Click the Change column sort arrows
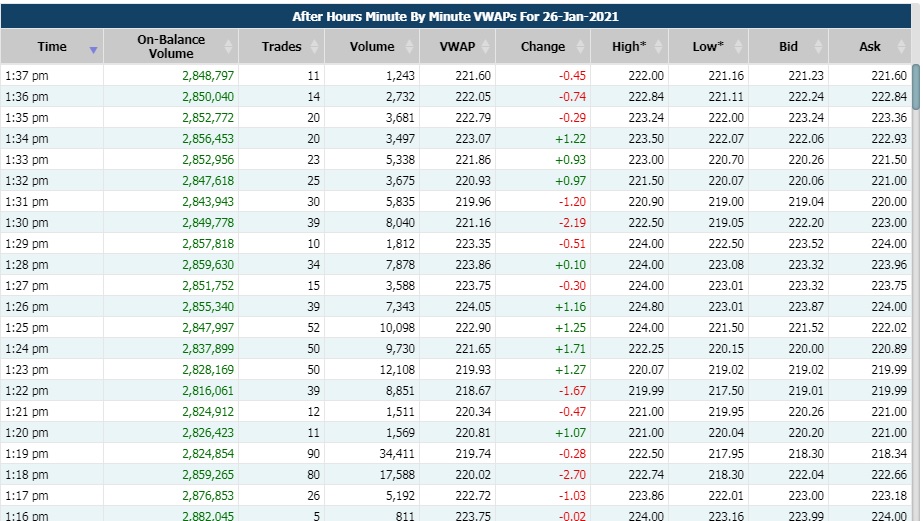Screen dimensions: 923x521 579,47
